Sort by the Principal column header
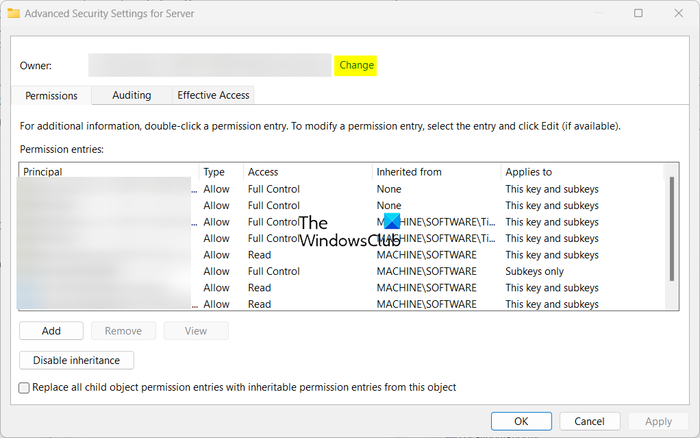 [x=108, y=172]
